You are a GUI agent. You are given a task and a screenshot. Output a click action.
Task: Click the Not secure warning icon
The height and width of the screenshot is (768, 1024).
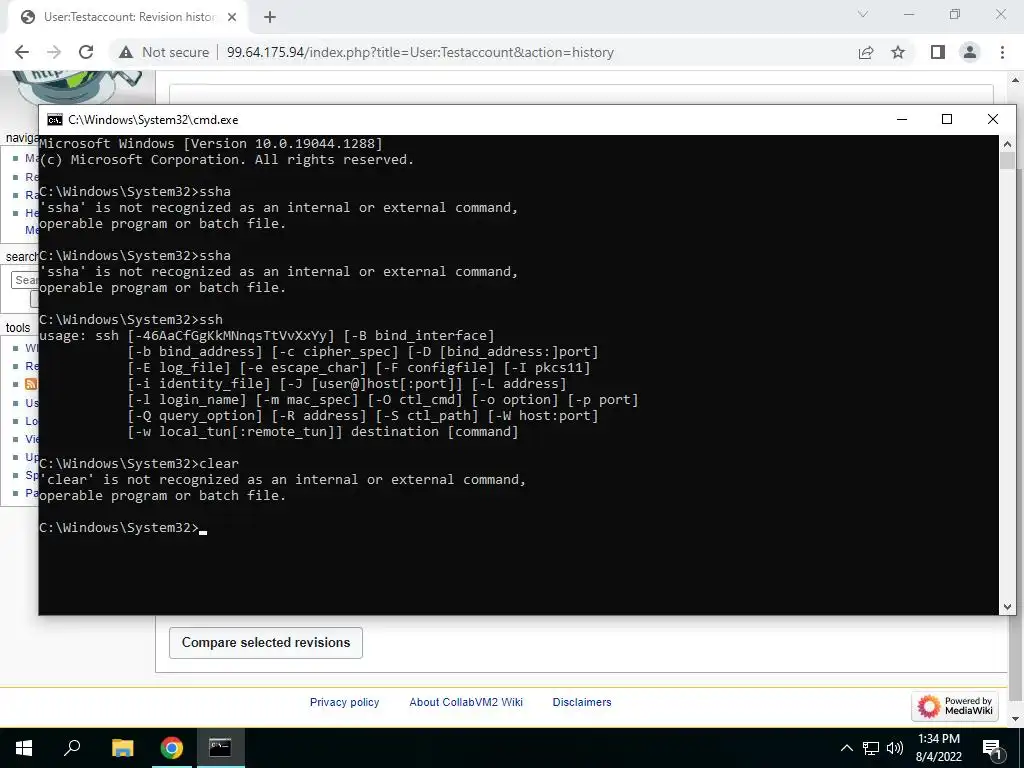click(x=126, y=52)
